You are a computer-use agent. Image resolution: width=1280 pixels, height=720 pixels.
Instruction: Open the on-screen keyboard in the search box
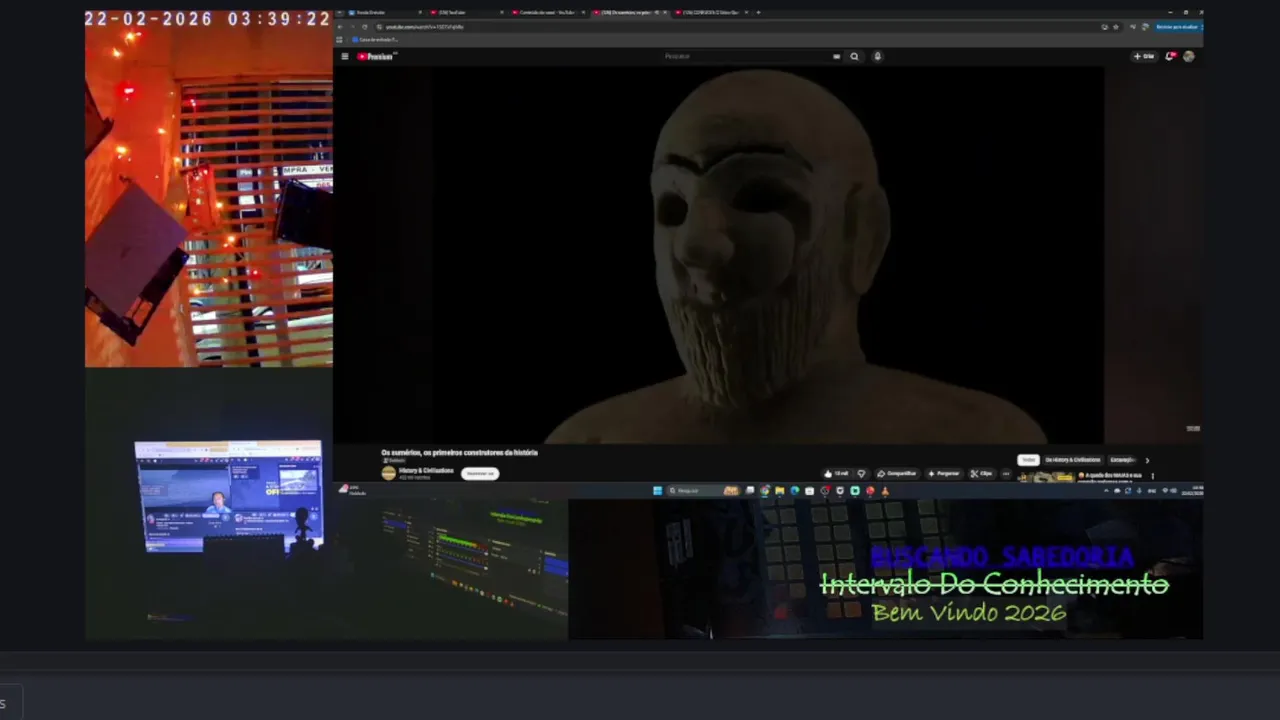pyautogui.click(x=836, y=56)
